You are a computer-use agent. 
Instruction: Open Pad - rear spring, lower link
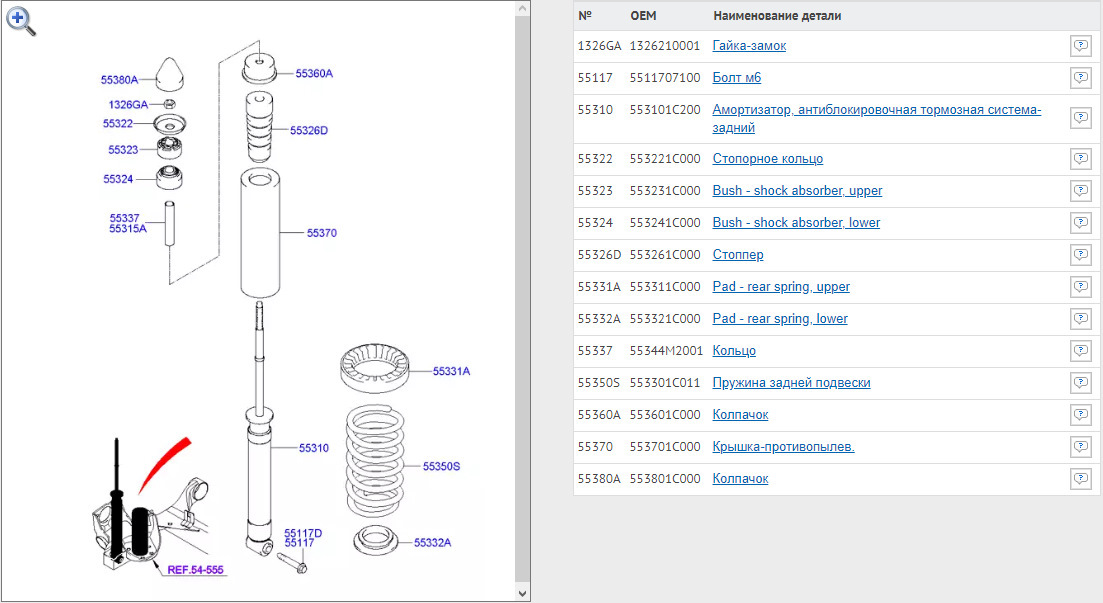click(780, 319)
